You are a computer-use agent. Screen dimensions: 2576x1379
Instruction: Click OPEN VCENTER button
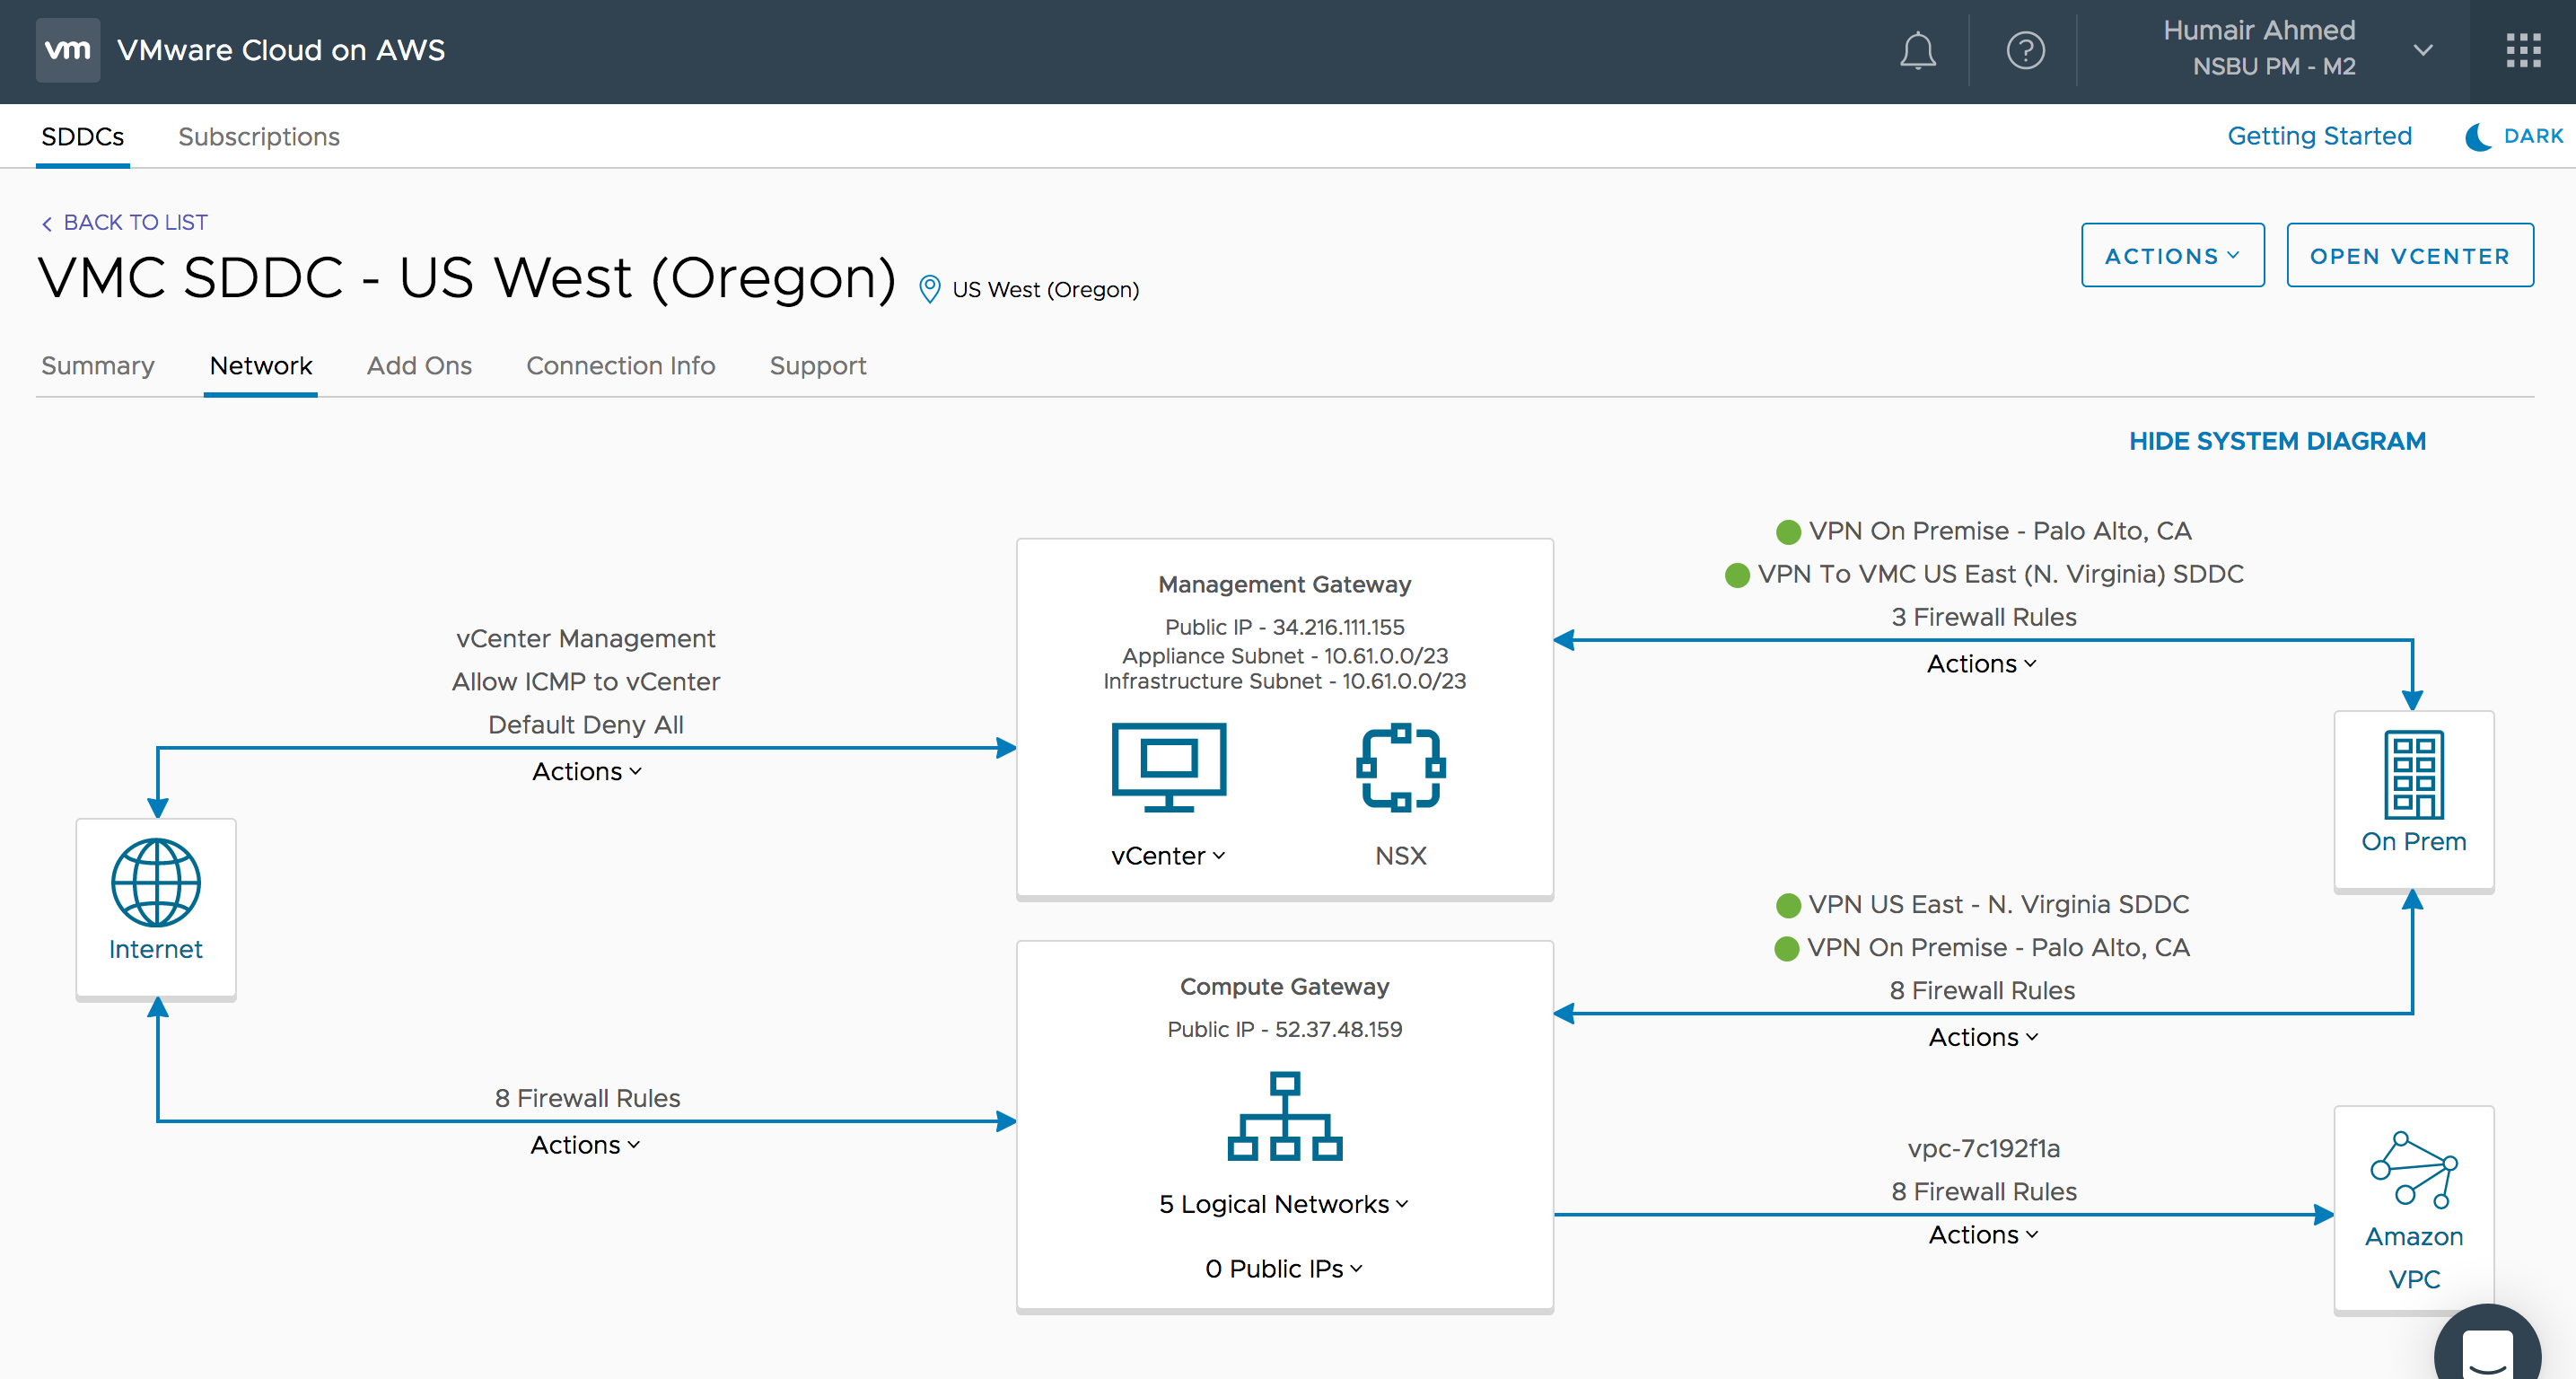[x=2410, y=255]
